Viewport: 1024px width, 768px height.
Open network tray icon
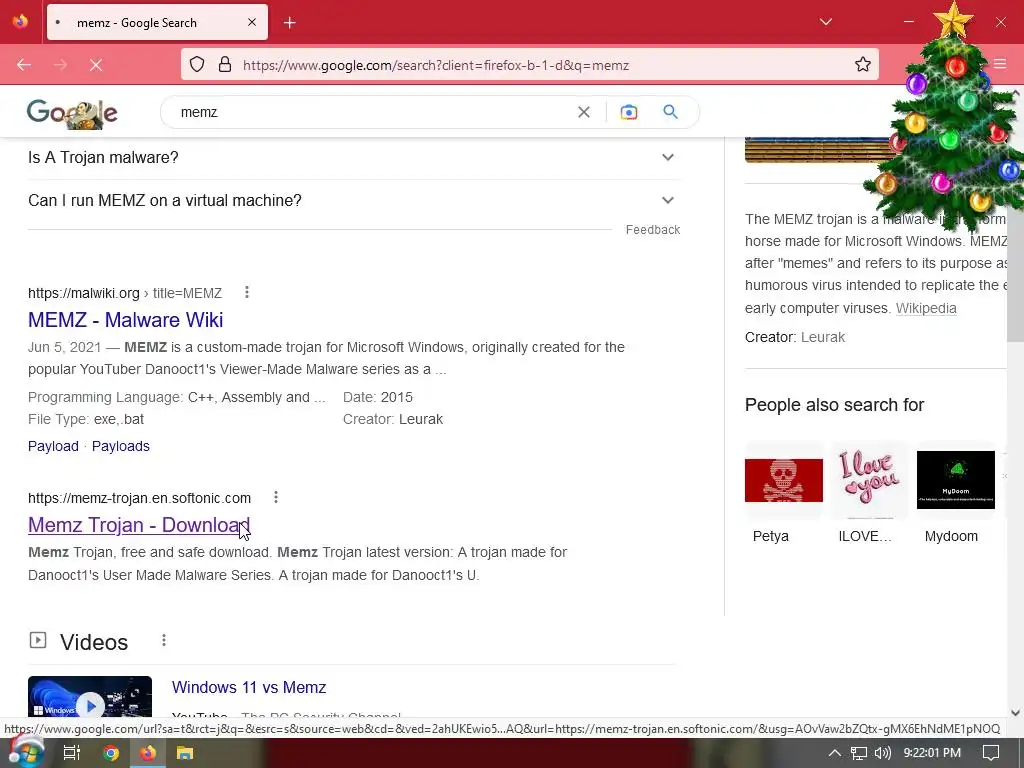tap(859, 753)
